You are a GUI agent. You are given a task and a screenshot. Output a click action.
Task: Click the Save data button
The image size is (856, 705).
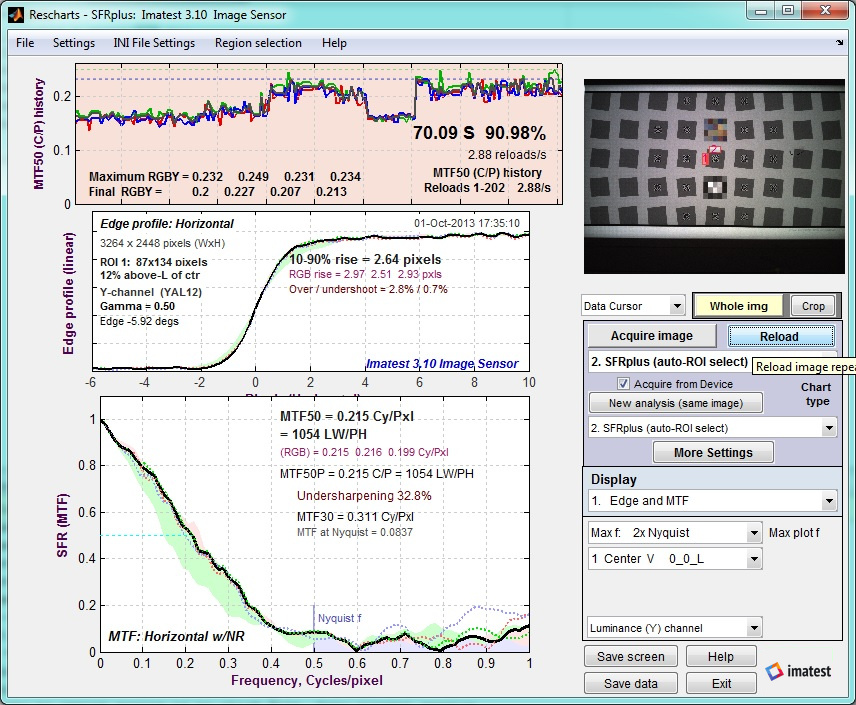tap(631, 683)
